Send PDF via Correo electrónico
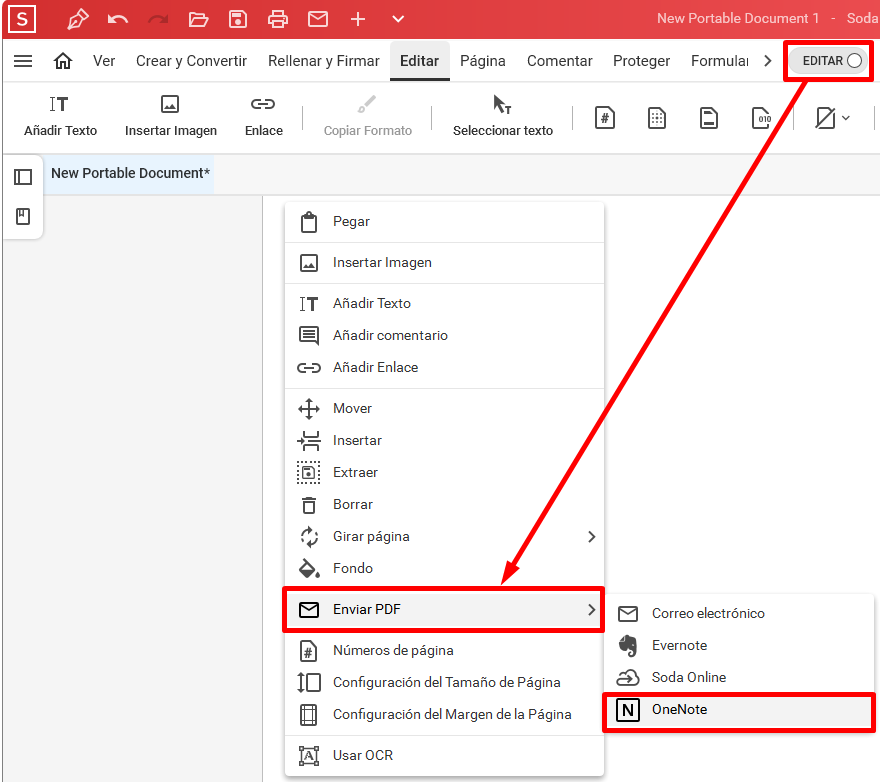Screen dimensions: 880x782 740,614
